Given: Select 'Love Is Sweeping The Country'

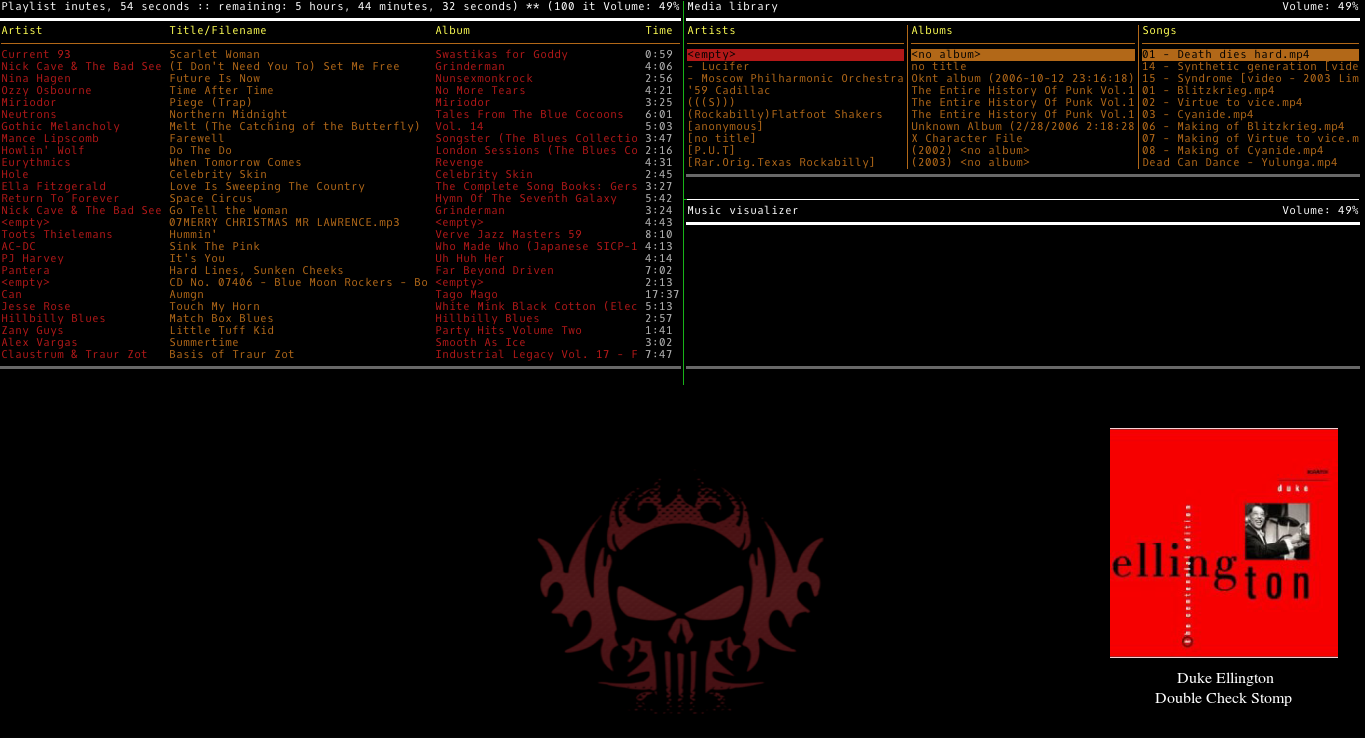Looking at the screenshot, I should click(267, 187).
